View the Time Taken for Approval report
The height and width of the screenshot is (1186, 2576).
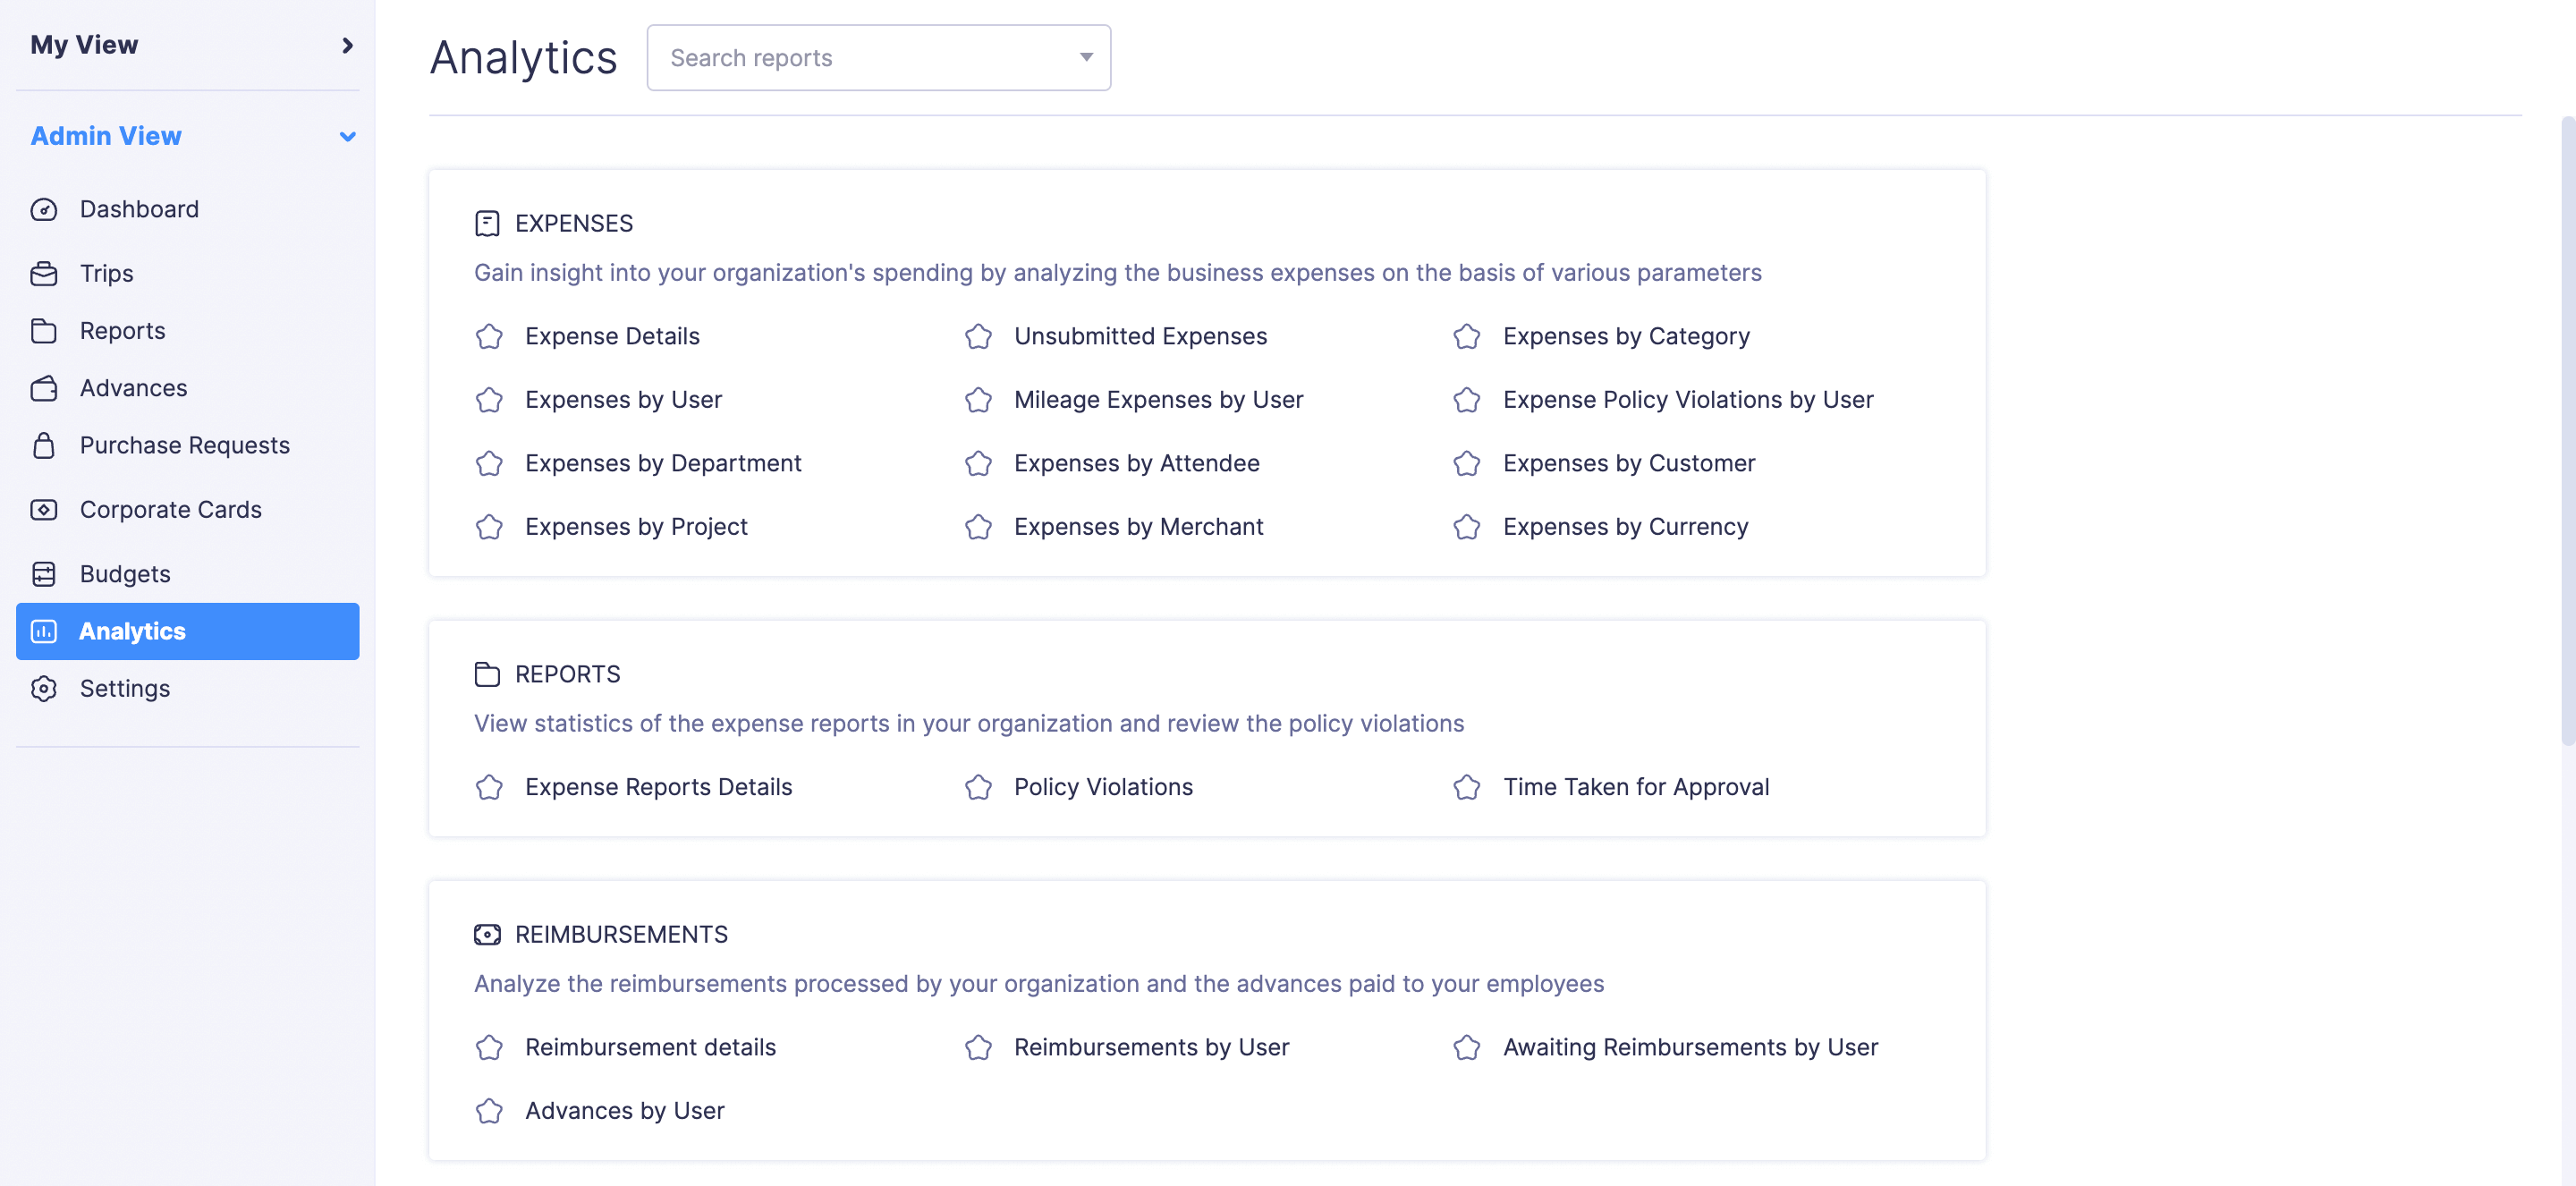(x=1636, y=787)
